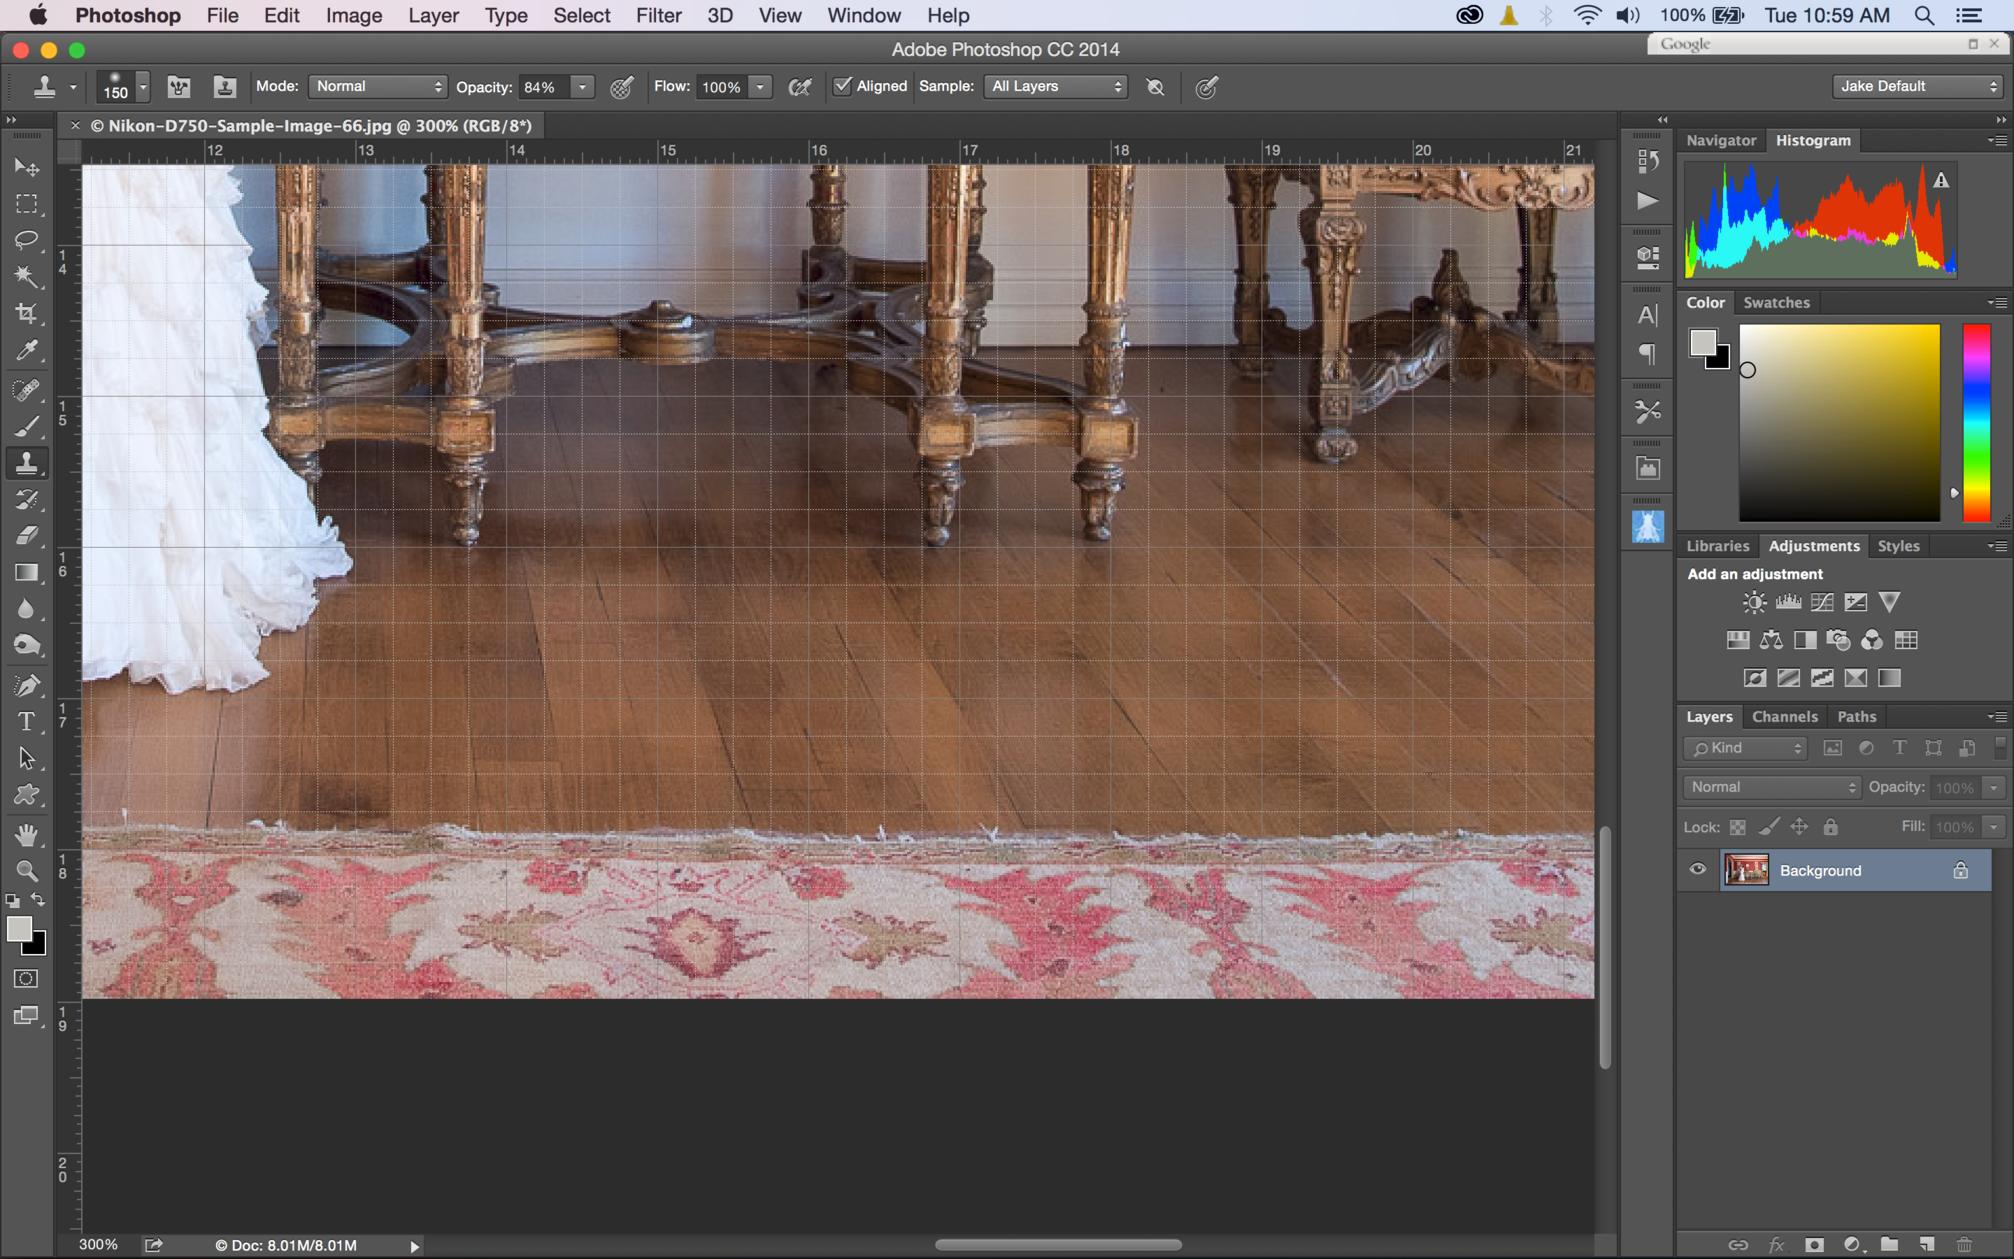Click the hue spectrum slider bar
Viewport: 2014px width, 1259px height.
(x=1976, y=422)
